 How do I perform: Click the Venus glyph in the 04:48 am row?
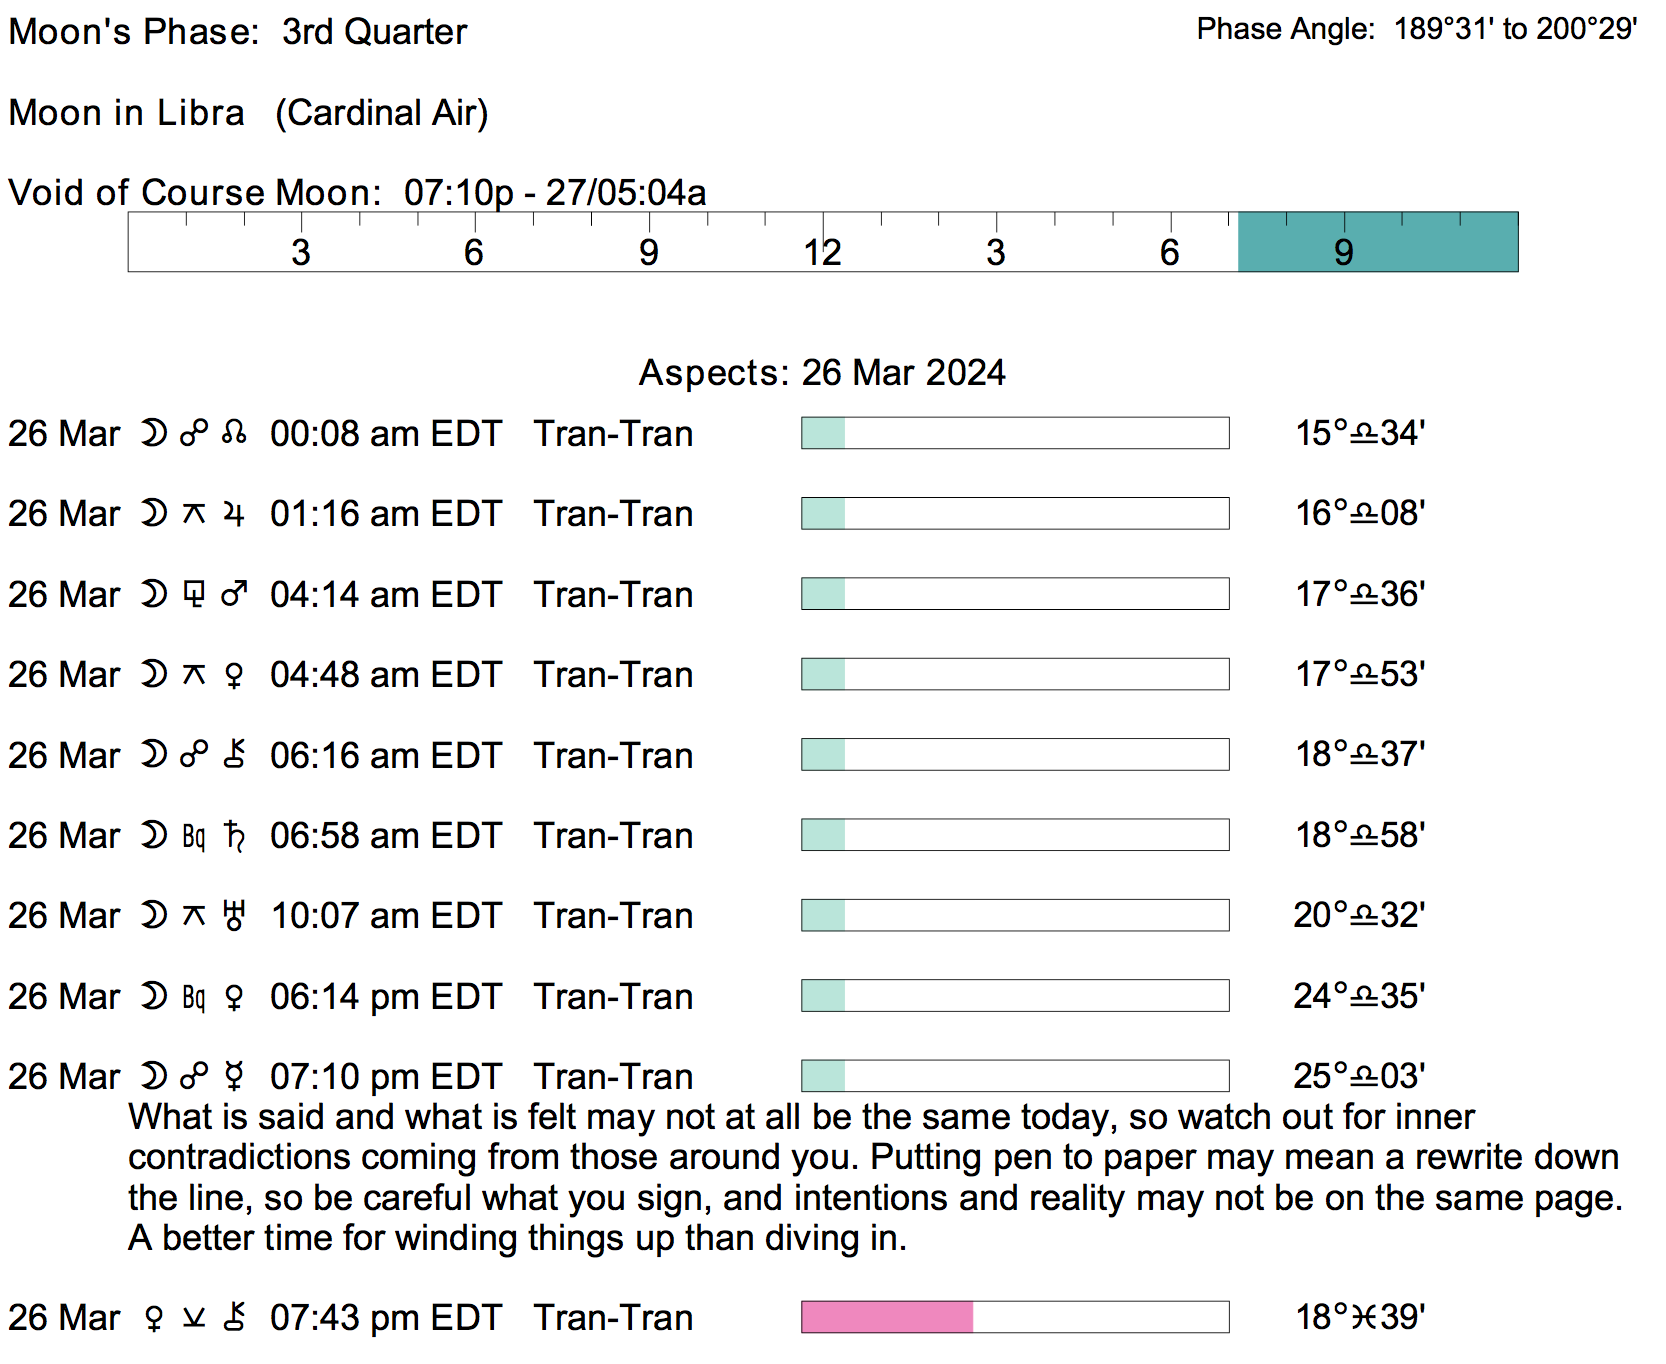pyautogui.click(x=234, y=675)
